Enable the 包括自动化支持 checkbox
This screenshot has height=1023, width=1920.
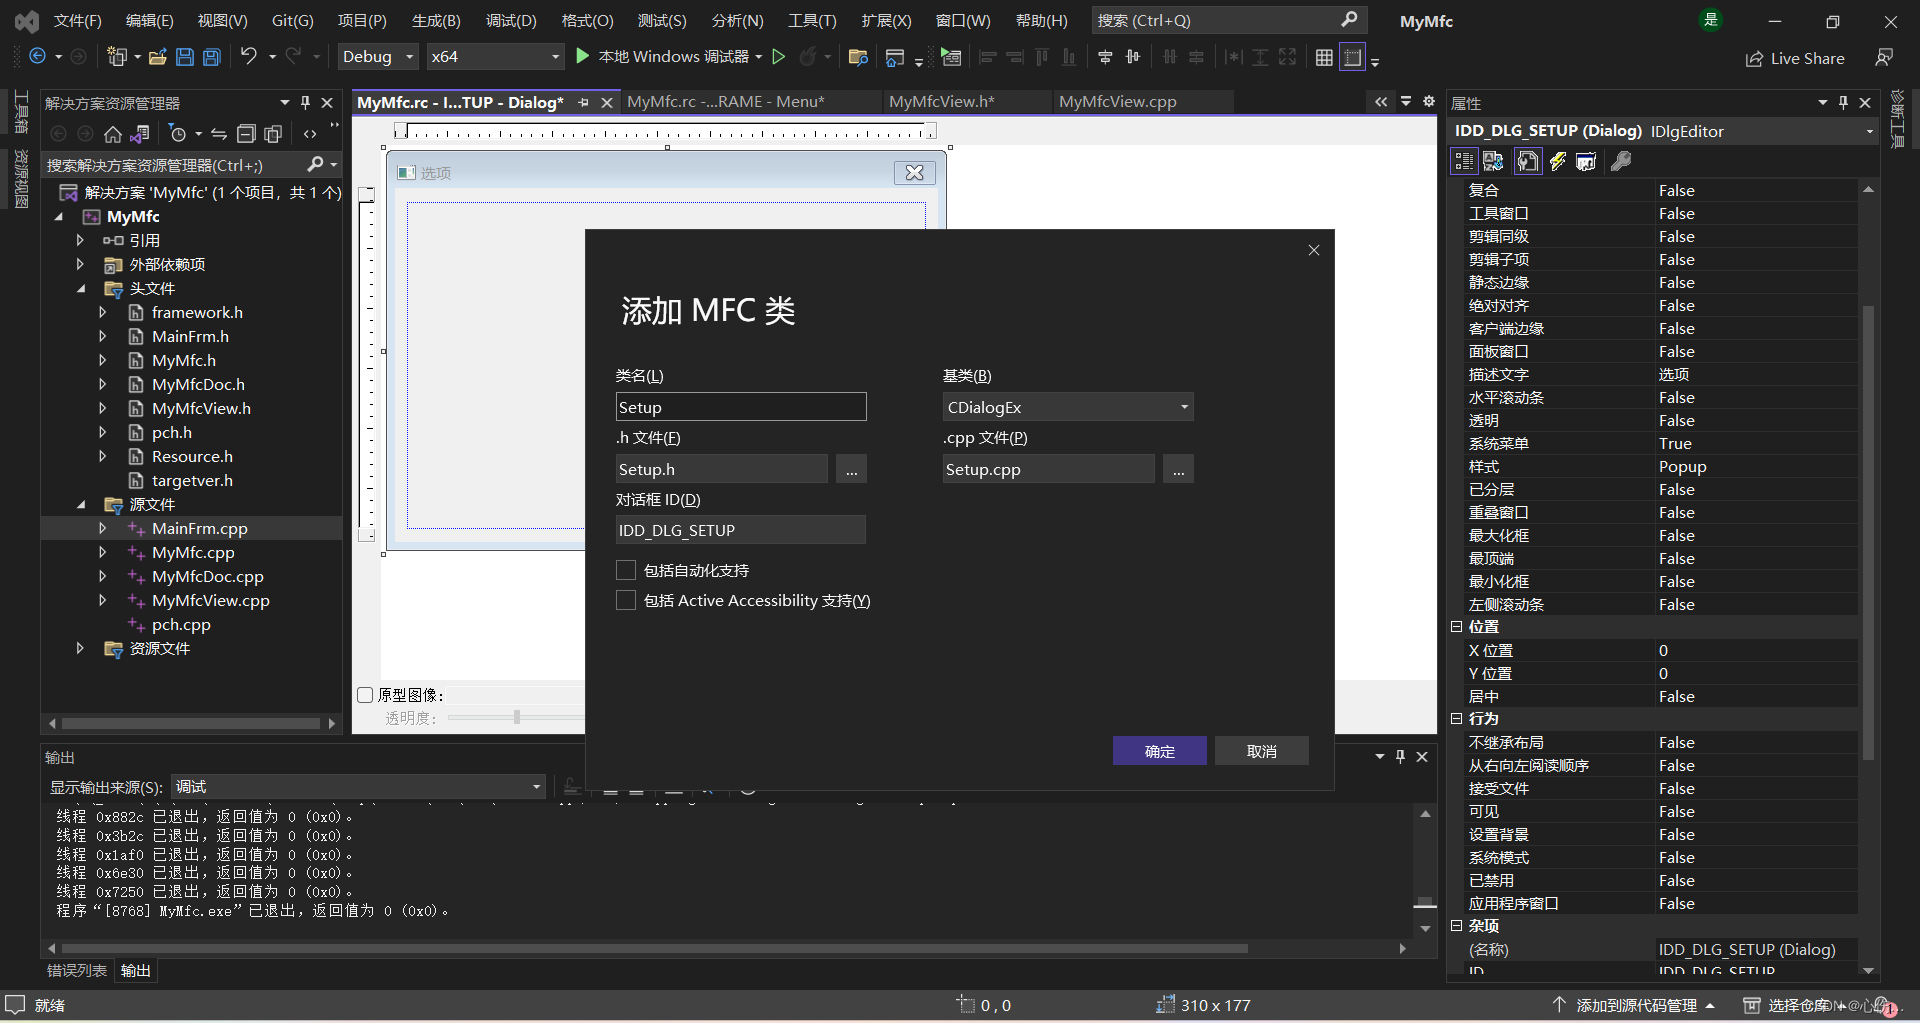(x=626, y=570)
